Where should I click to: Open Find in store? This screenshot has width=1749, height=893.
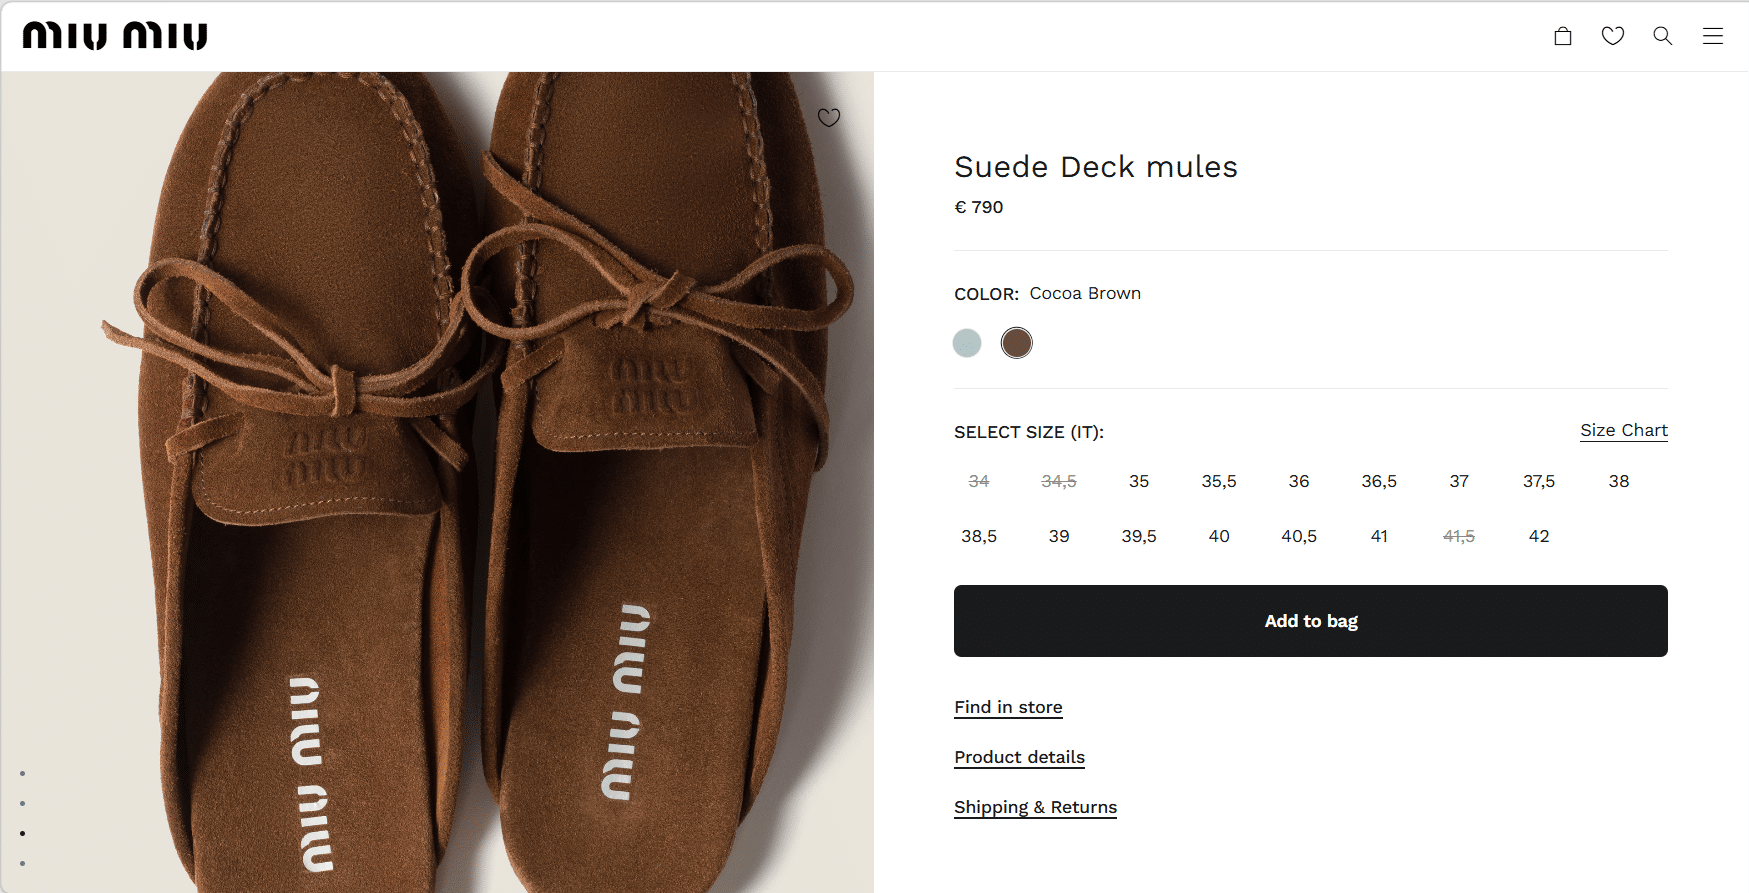(x=1008, y=707)
